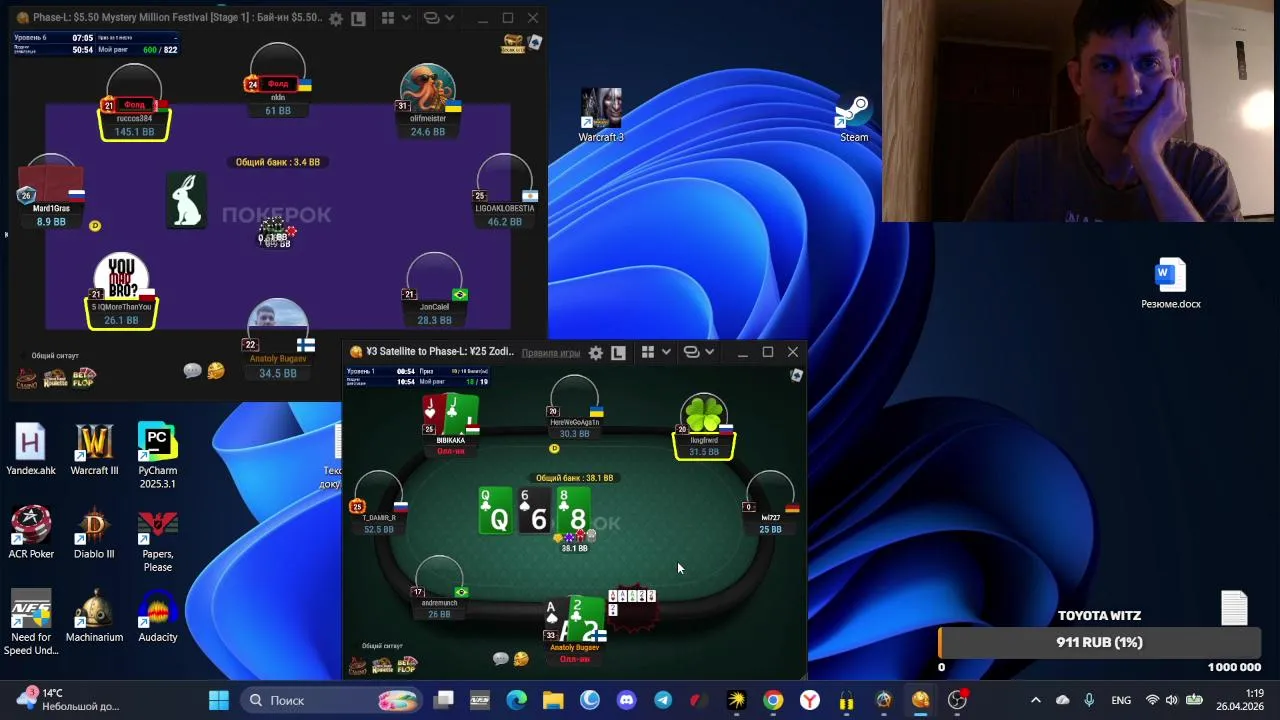Open Roulette icon in Satellite window footer
Viewport: 1280px width, 720px height.
tap(382, 665)
